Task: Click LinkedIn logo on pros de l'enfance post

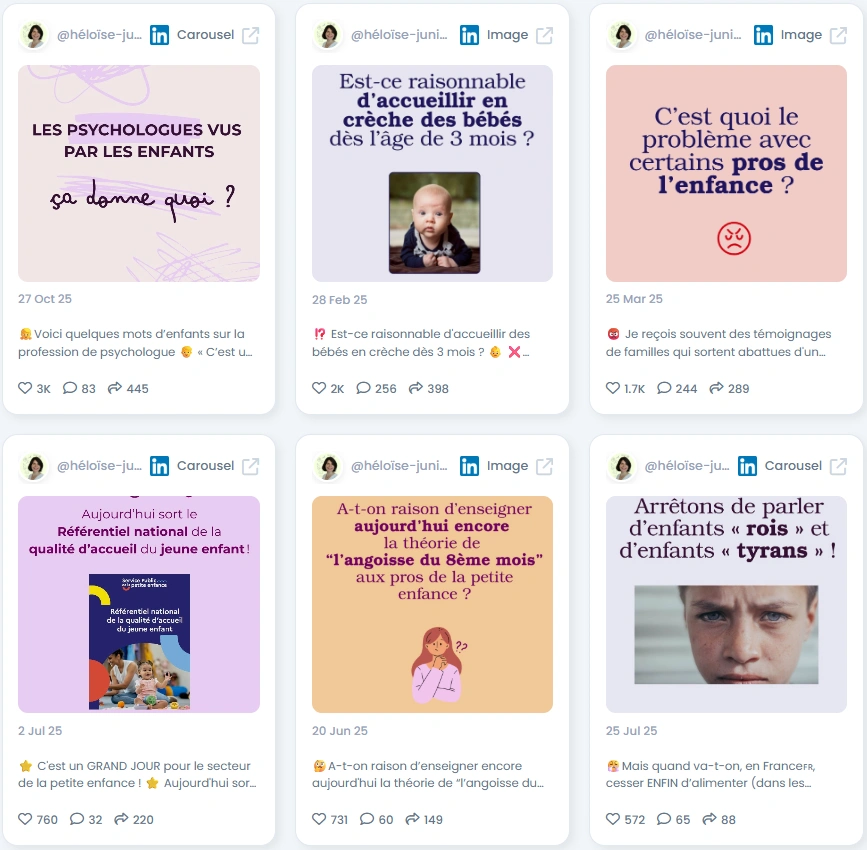Action: pos(763,35)
